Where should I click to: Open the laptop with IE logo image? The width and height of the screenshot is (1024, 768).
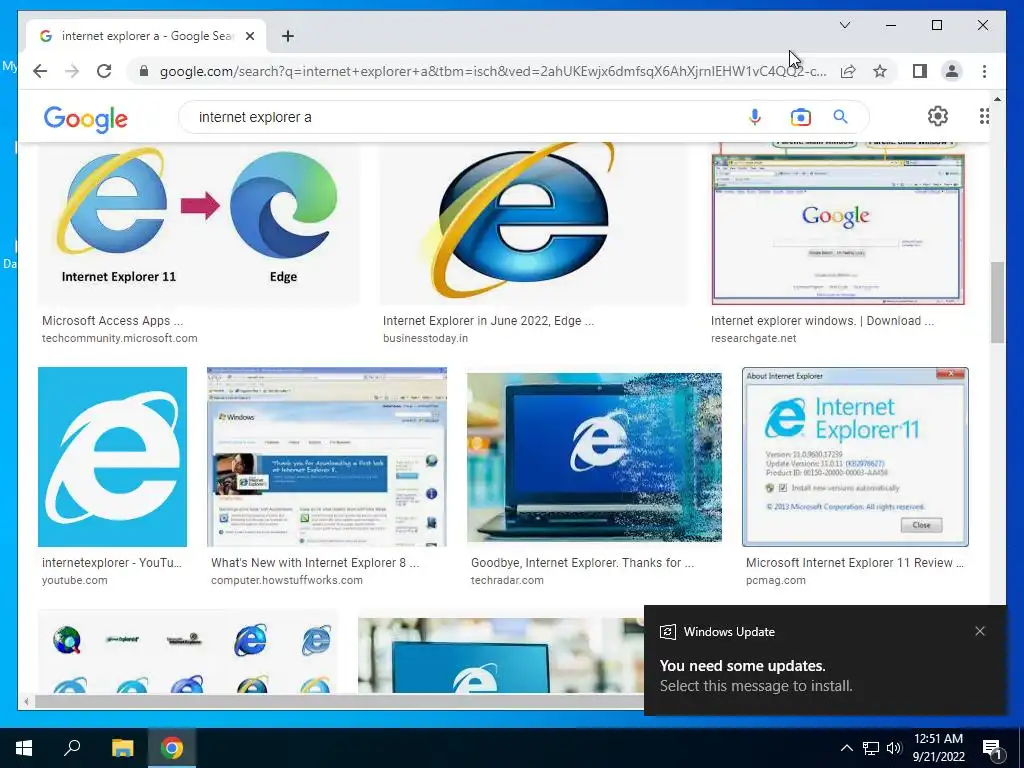[x=594, y=457]
